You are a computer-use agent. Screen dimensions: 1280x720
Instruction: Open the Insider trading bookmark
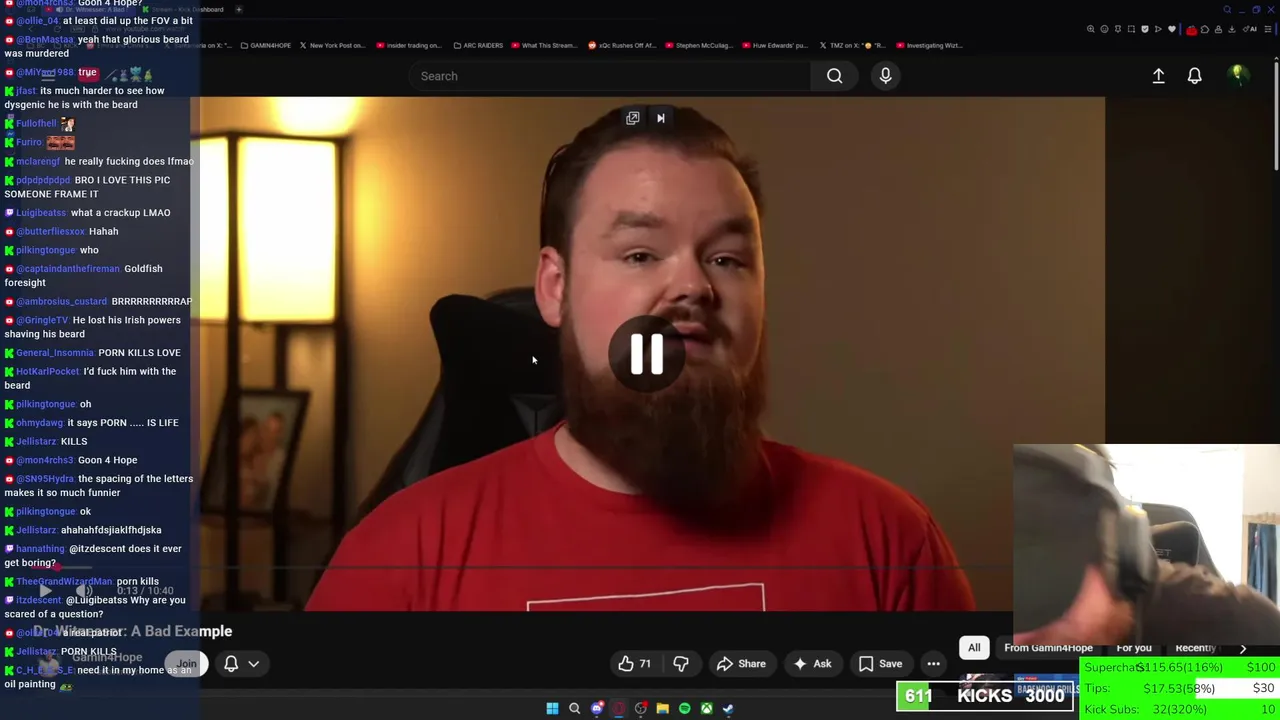pyautogui.click(x=408, y=45)
